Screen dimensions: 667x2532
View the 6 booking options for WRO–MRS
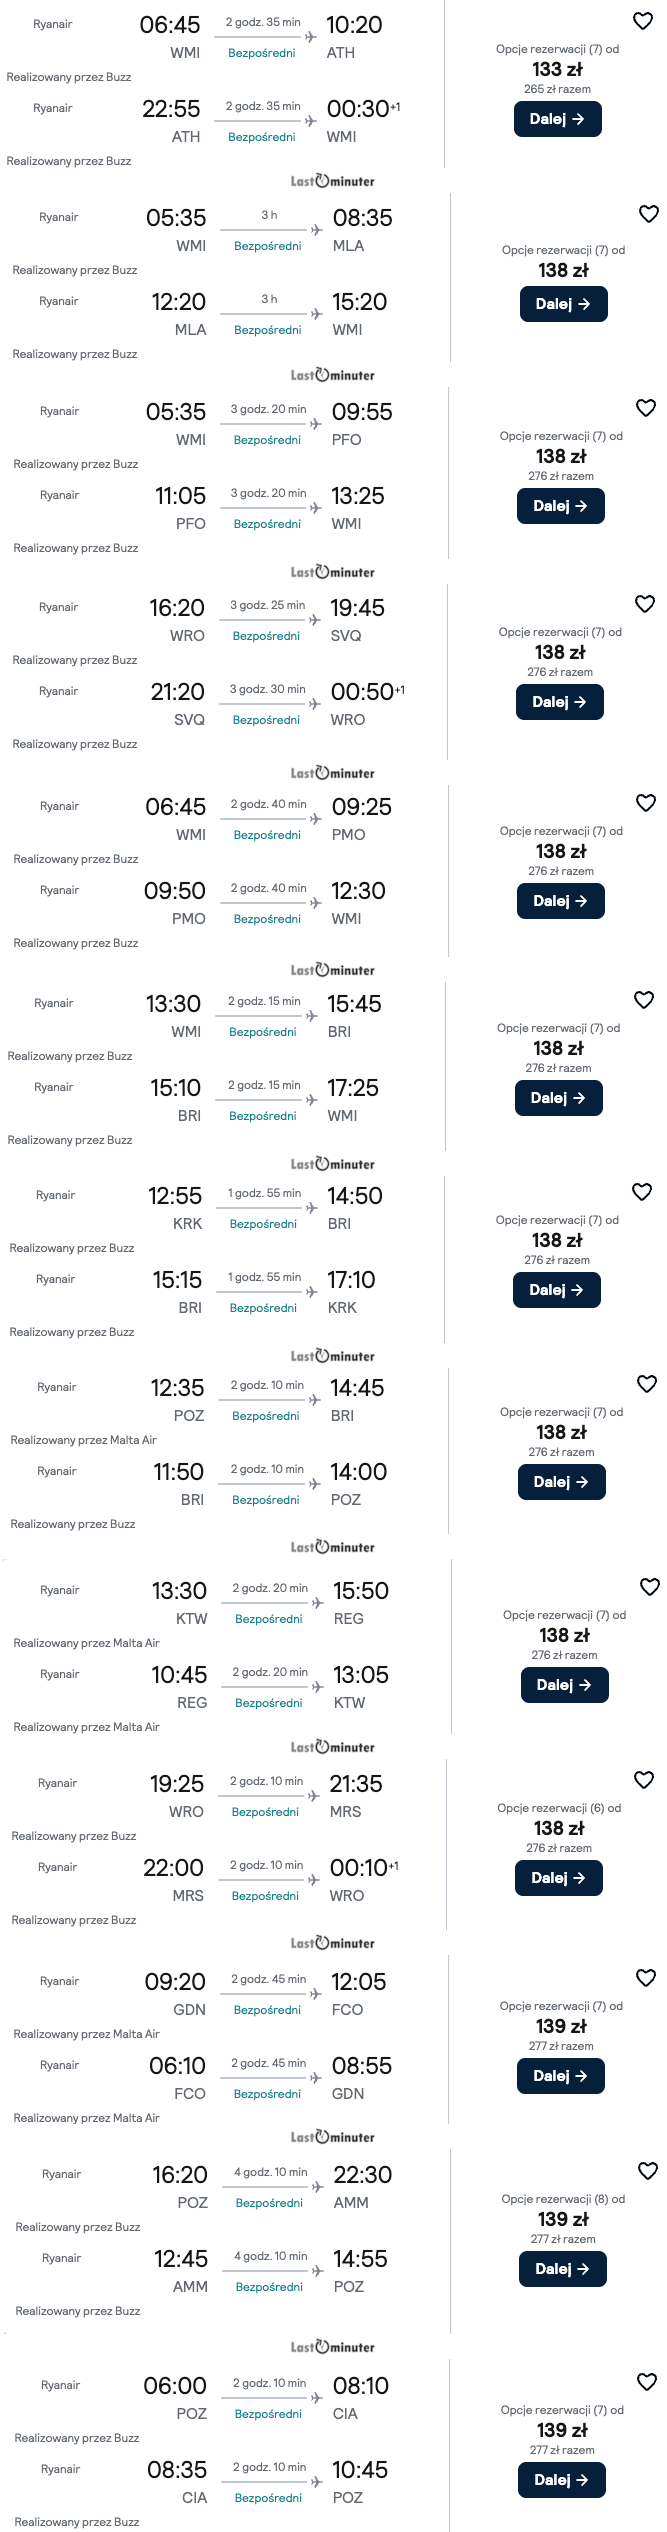click(558, 1808)
